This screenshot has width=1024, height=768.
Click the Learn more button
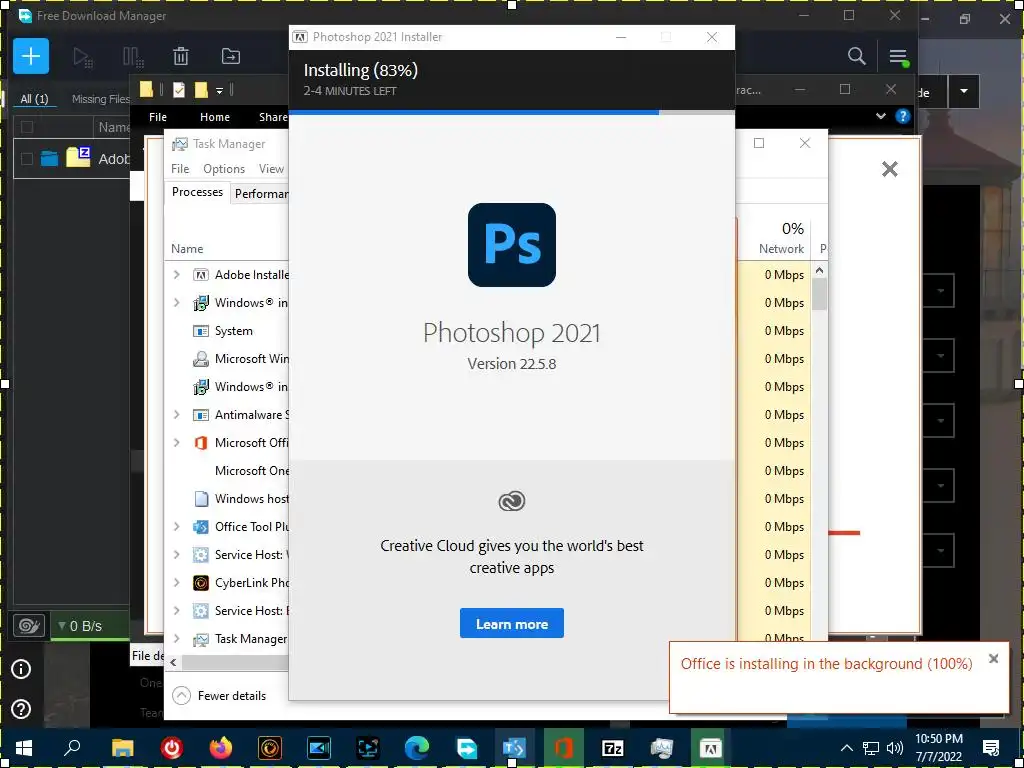point(512,624)
